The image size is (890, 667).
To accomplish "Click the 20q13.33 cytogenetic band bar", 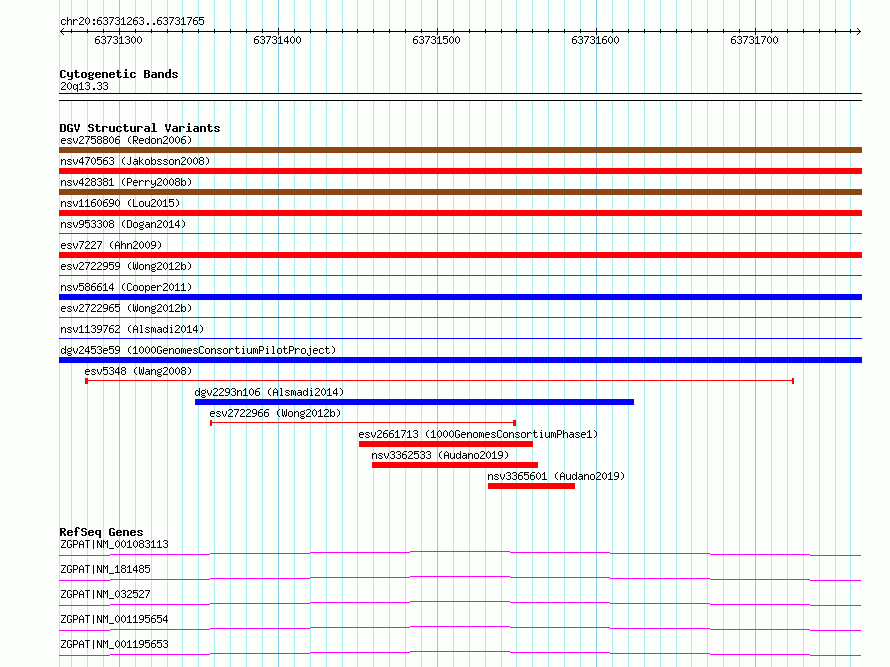I will (x=460, y=97).
